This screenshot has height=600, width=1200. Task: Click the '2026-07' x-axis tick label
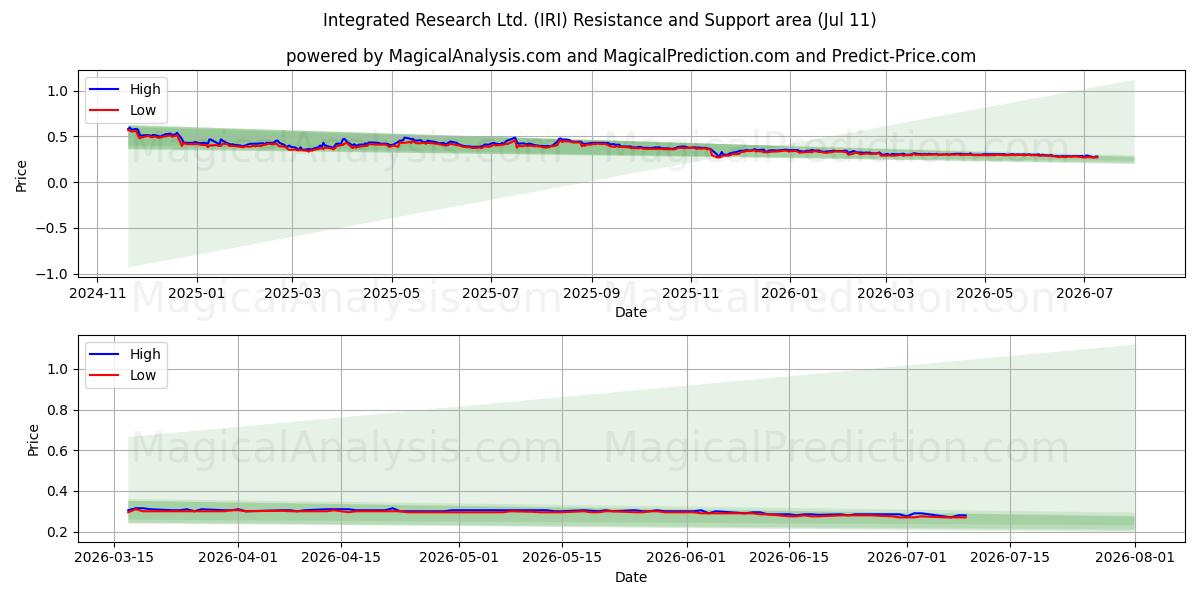coord(1083,294)
